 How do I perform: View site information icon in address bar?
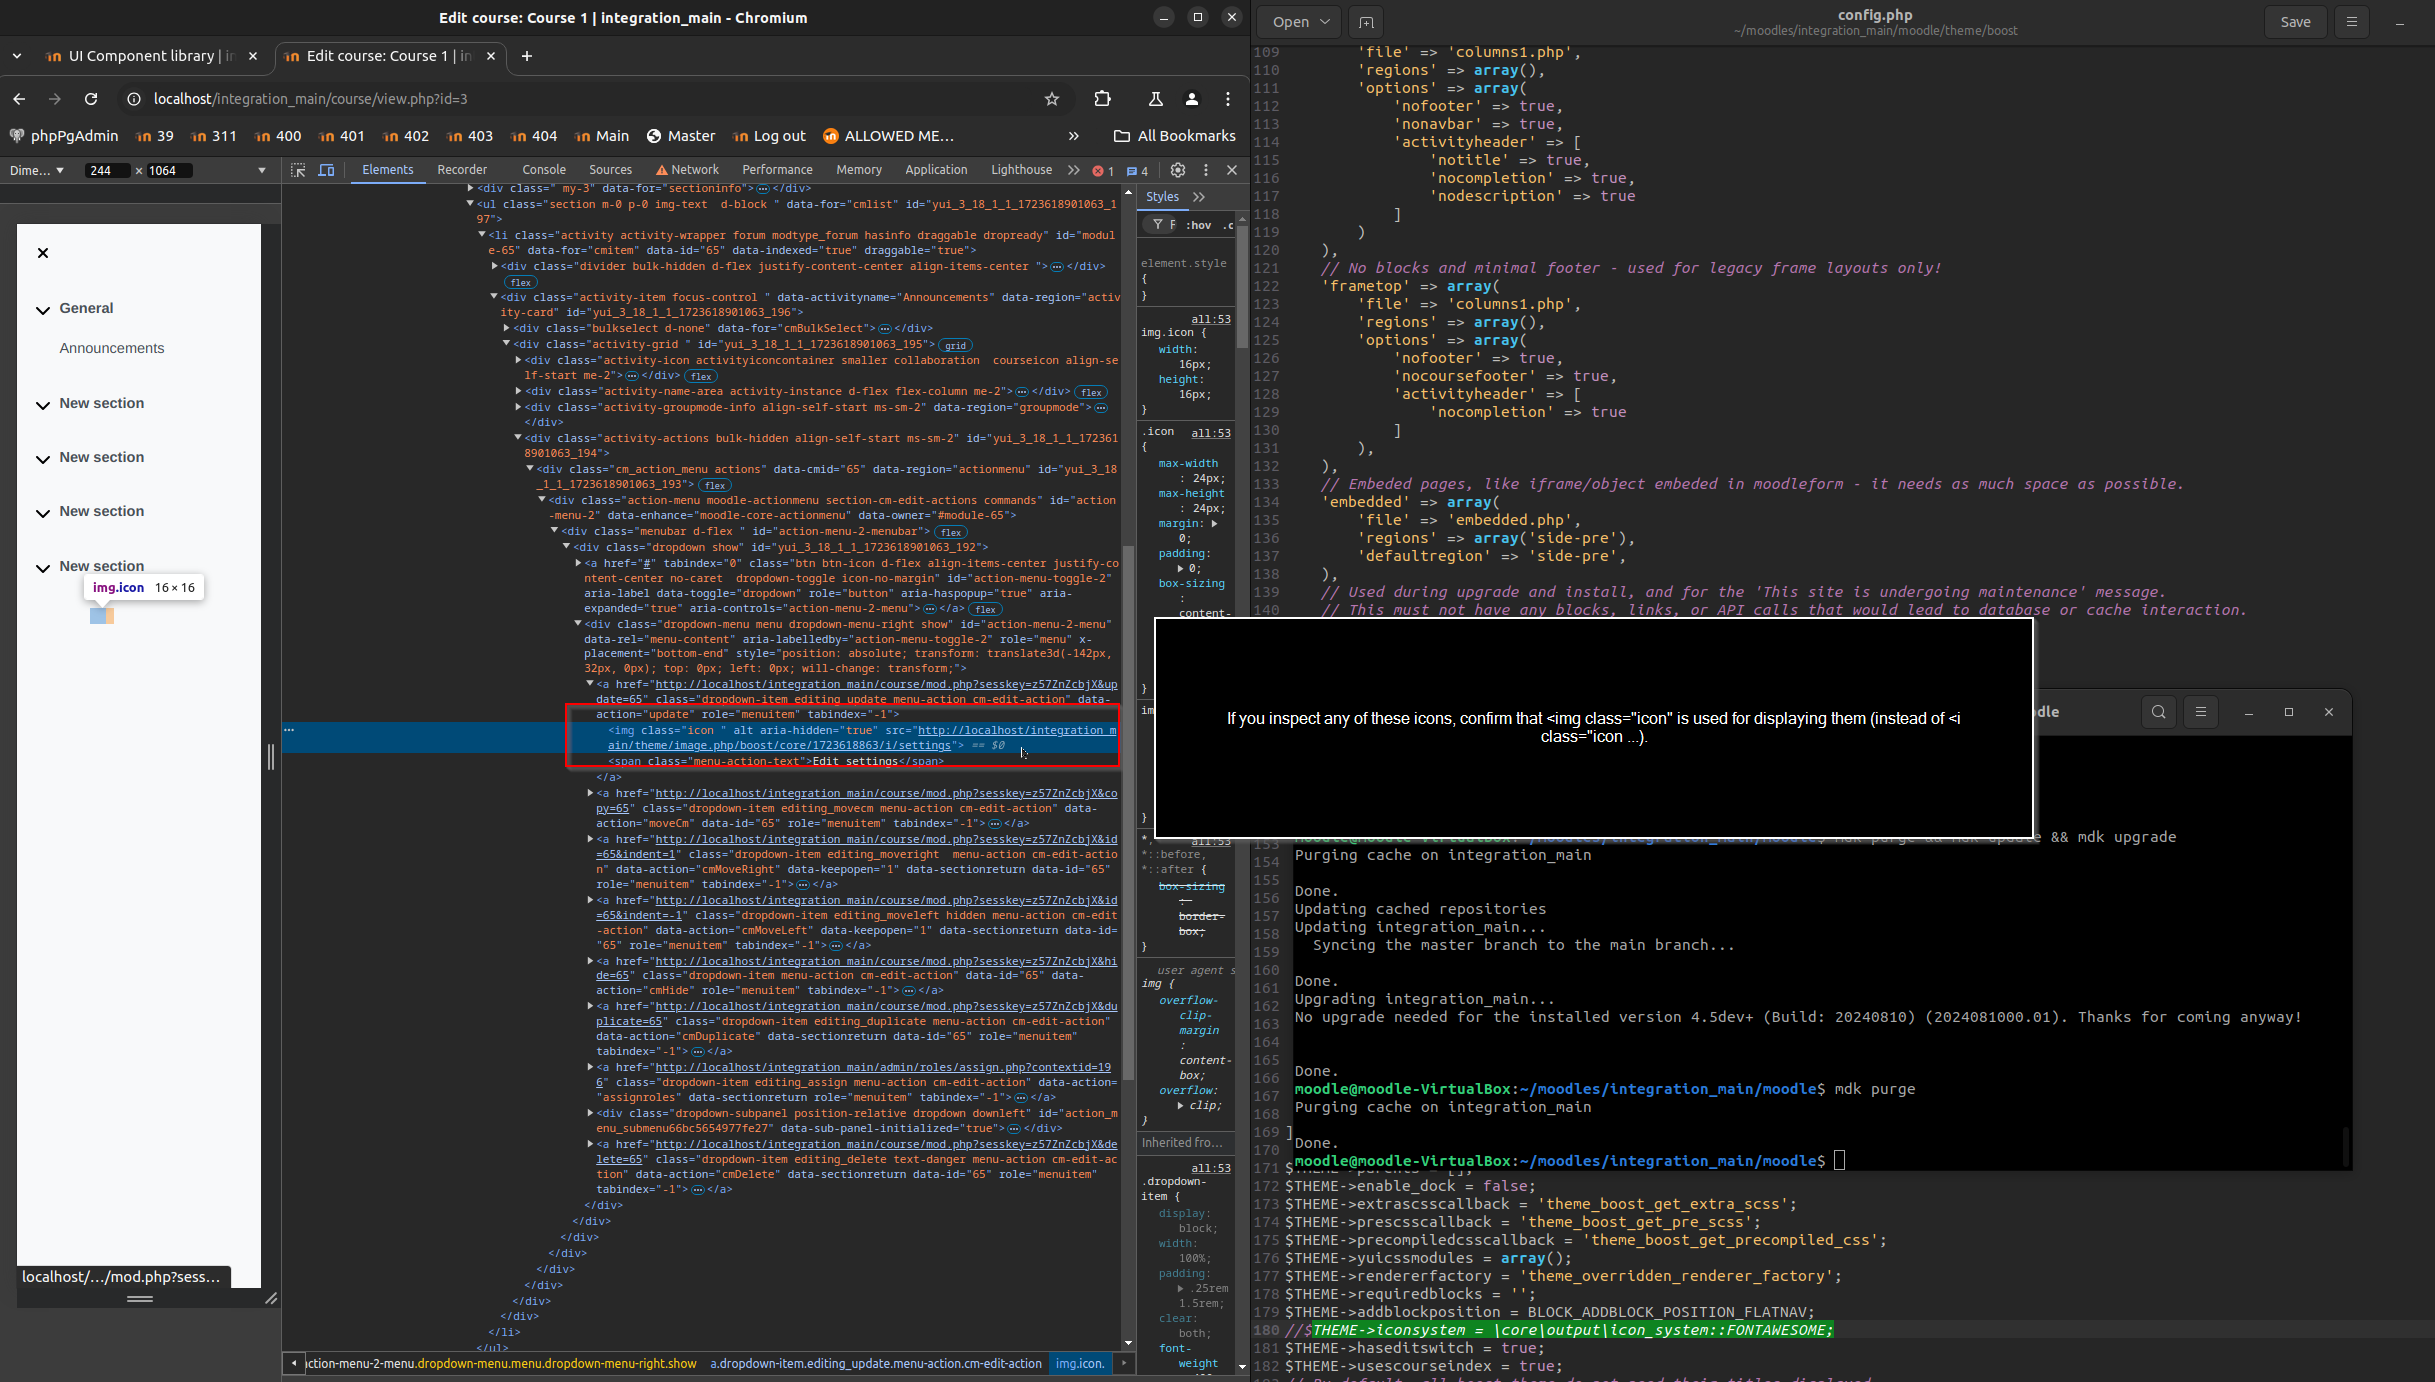click(x=133, y=99)
